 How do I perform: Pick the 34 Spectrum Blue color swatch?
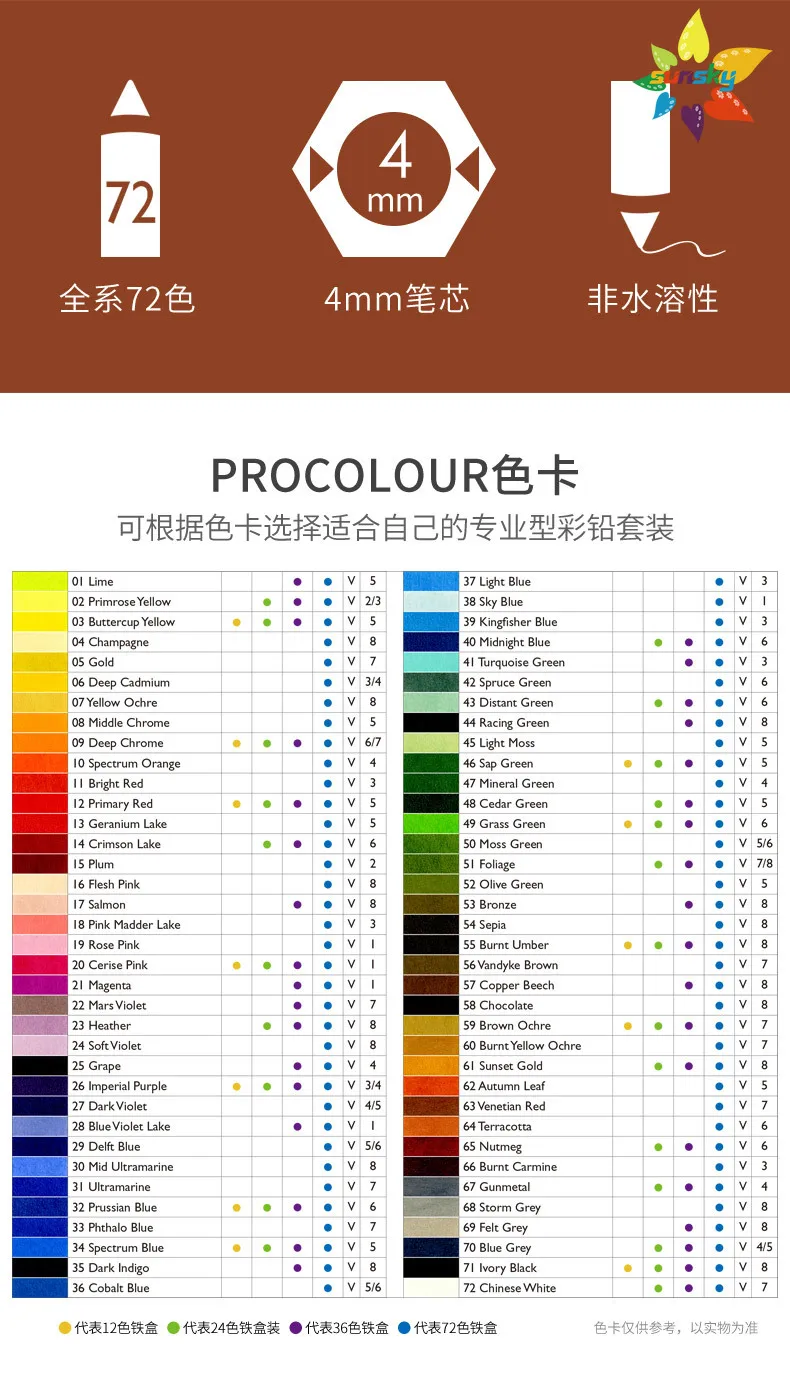click(40, 1247)
